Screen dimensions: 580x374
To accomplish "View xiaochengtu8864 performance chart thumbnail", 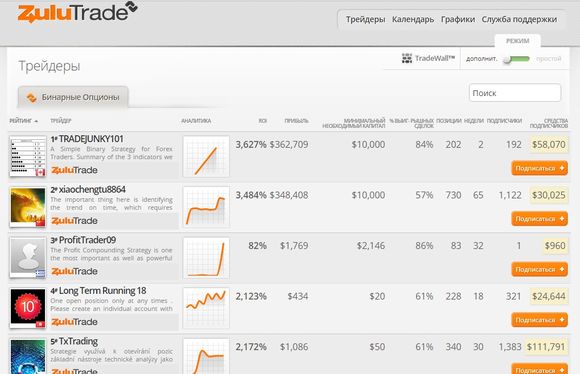I will pos(206,207).
